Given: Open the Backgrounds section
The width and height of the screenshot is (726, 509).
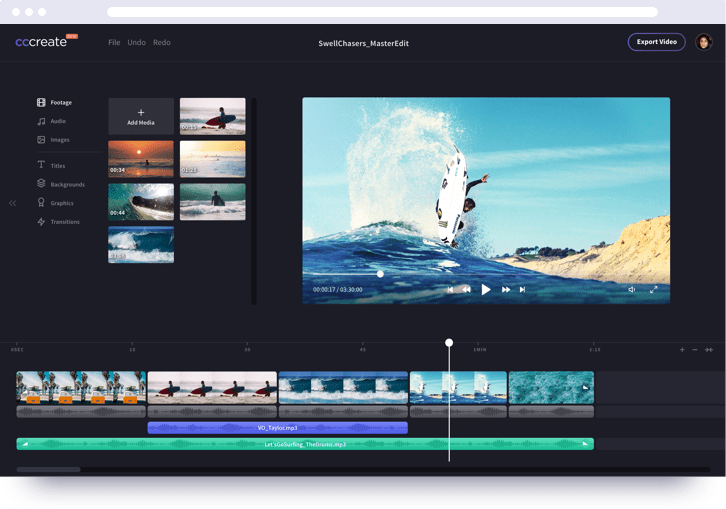Looking at the screenshot, I should point(67,184).
